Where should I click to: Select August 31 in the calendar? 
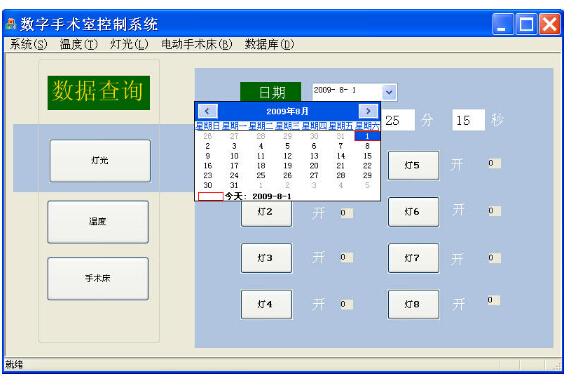click(x=234, y=185)
